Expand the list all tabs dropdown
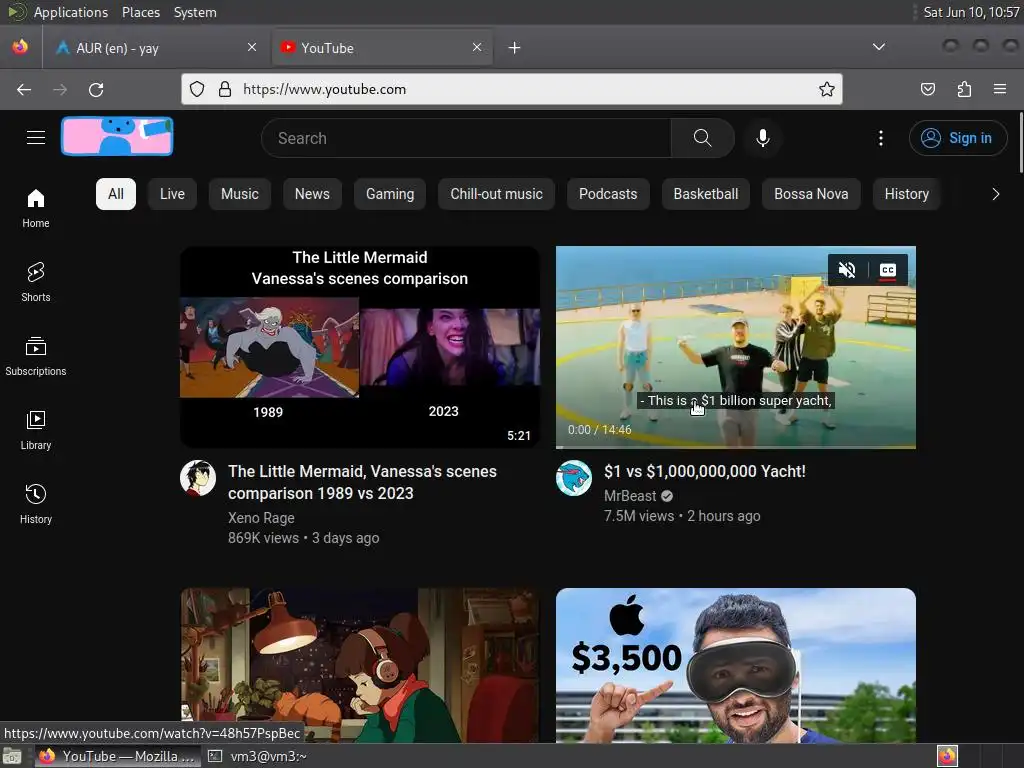This screenshot has height=768, width=1024. 879,47
